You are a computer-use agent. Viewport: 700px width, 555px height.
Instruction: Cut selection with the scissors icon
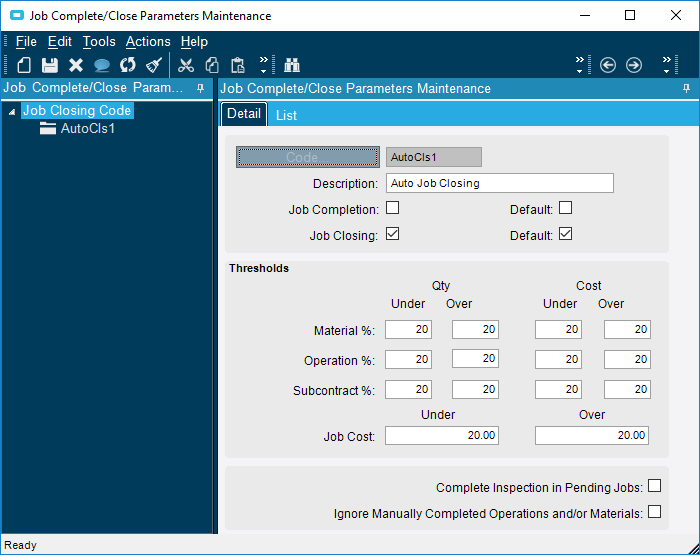186,65
